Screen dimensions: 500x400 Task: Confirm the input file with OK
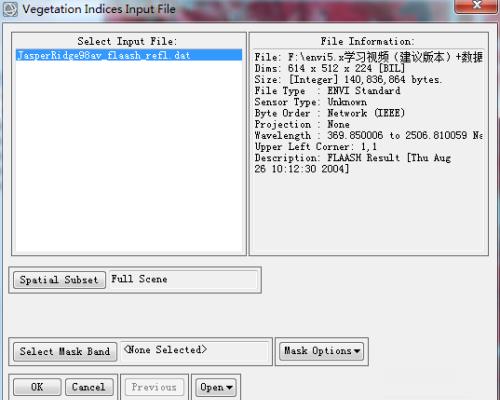pyautogui.click(x=37, y=387)
